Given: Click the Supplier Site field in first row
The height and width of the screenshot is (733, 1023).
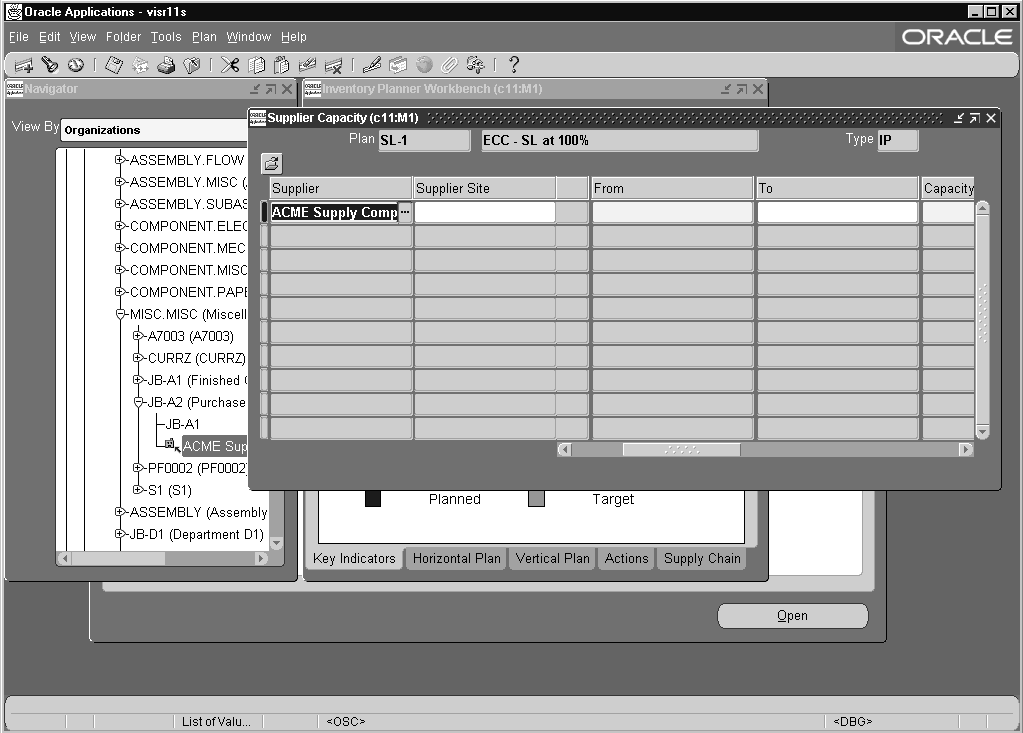Looking at the screenshot, I should click(x=485, y=213).
